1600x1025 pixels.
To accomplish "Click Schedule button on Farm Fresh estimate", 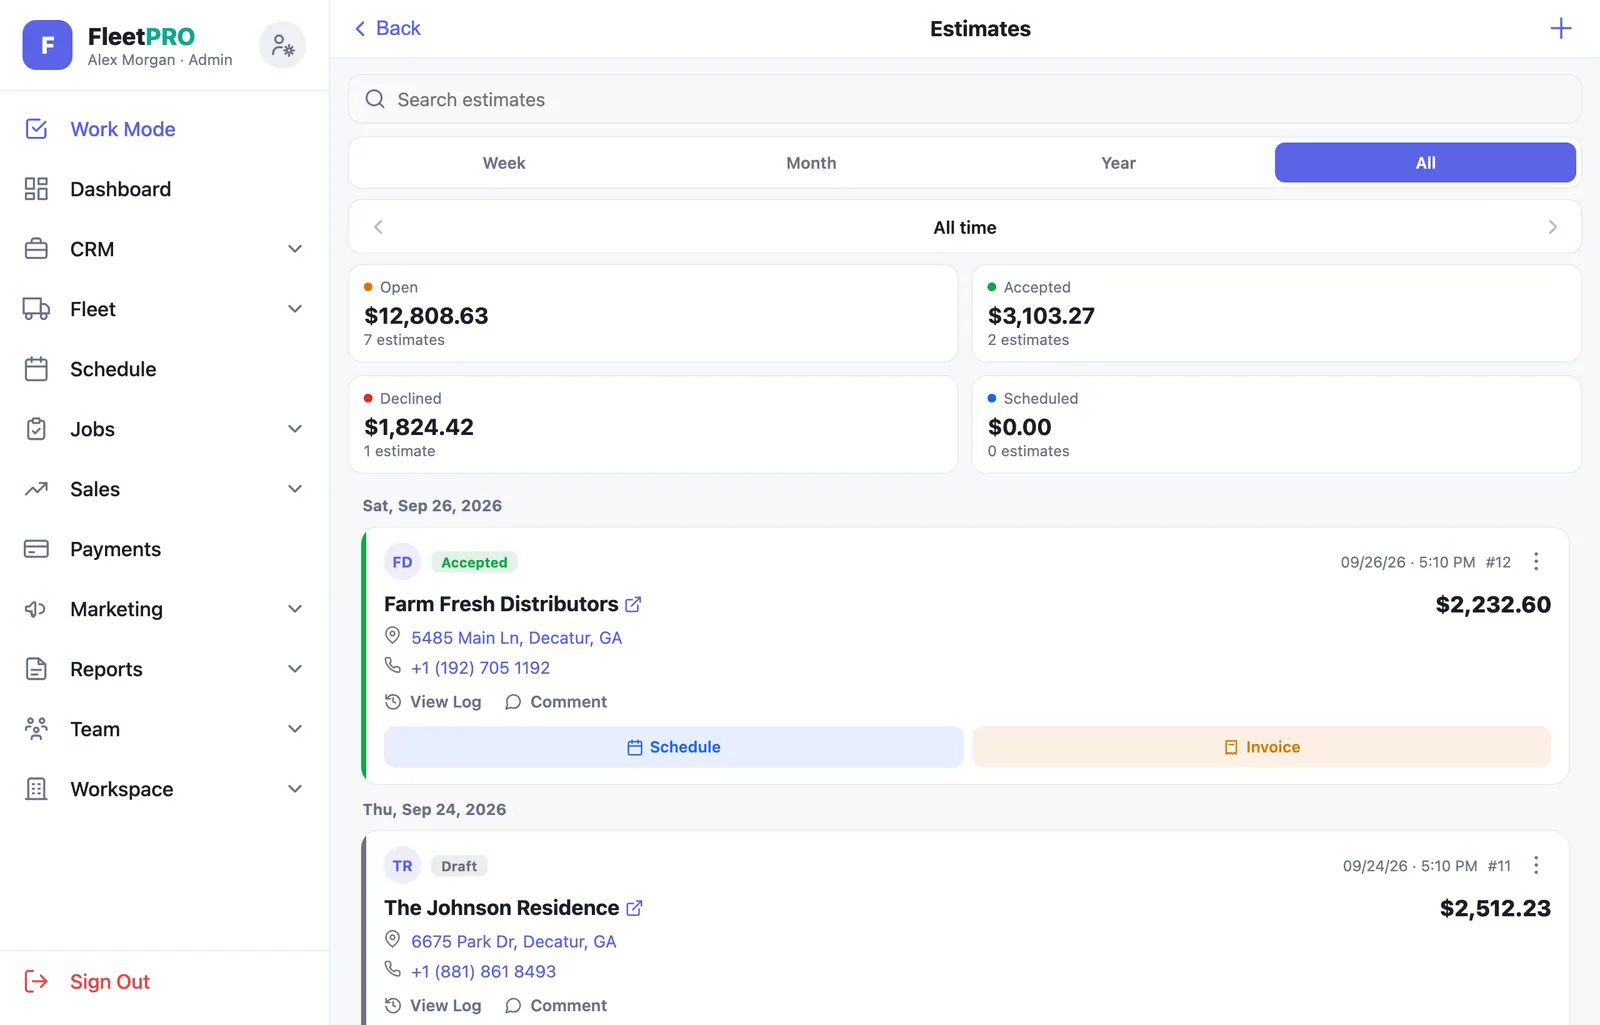I will 673,747.
